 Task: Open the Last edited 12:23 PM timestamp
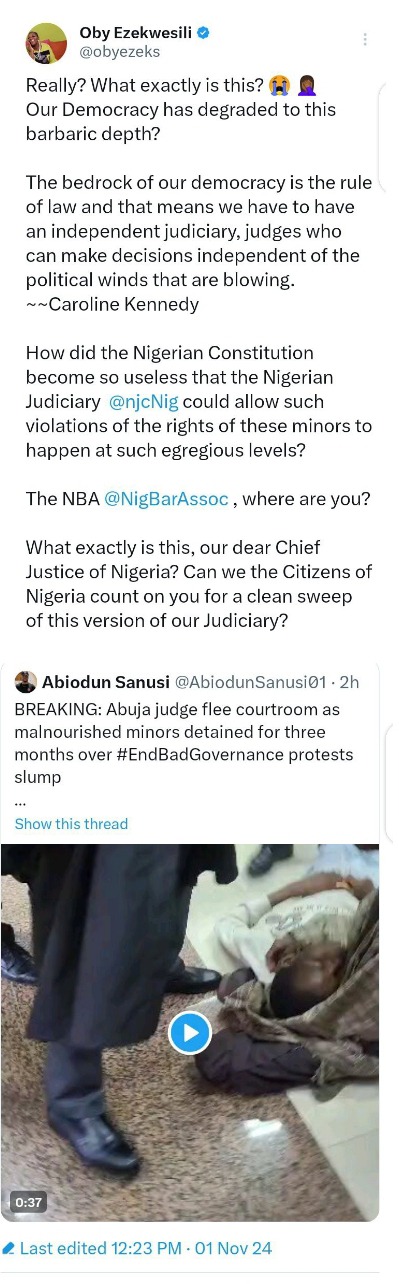click(145, 1249)
